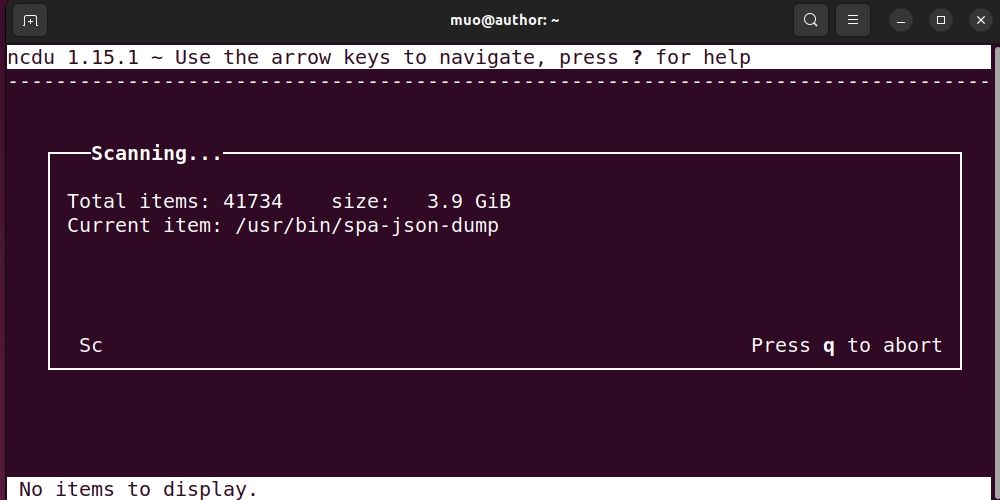This screenshot has width=1000, height=500.
Task: Open the hamburger main menu
Action: tap(853, 20)
